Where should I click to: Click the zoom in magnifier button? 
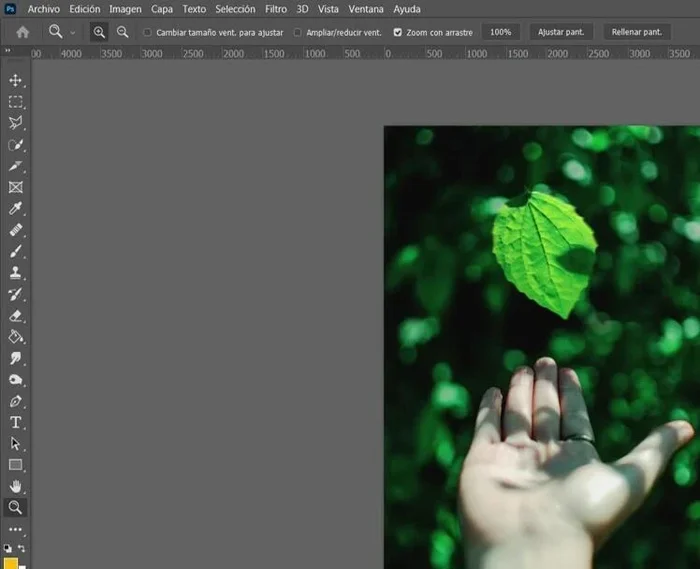coord(99,32)
